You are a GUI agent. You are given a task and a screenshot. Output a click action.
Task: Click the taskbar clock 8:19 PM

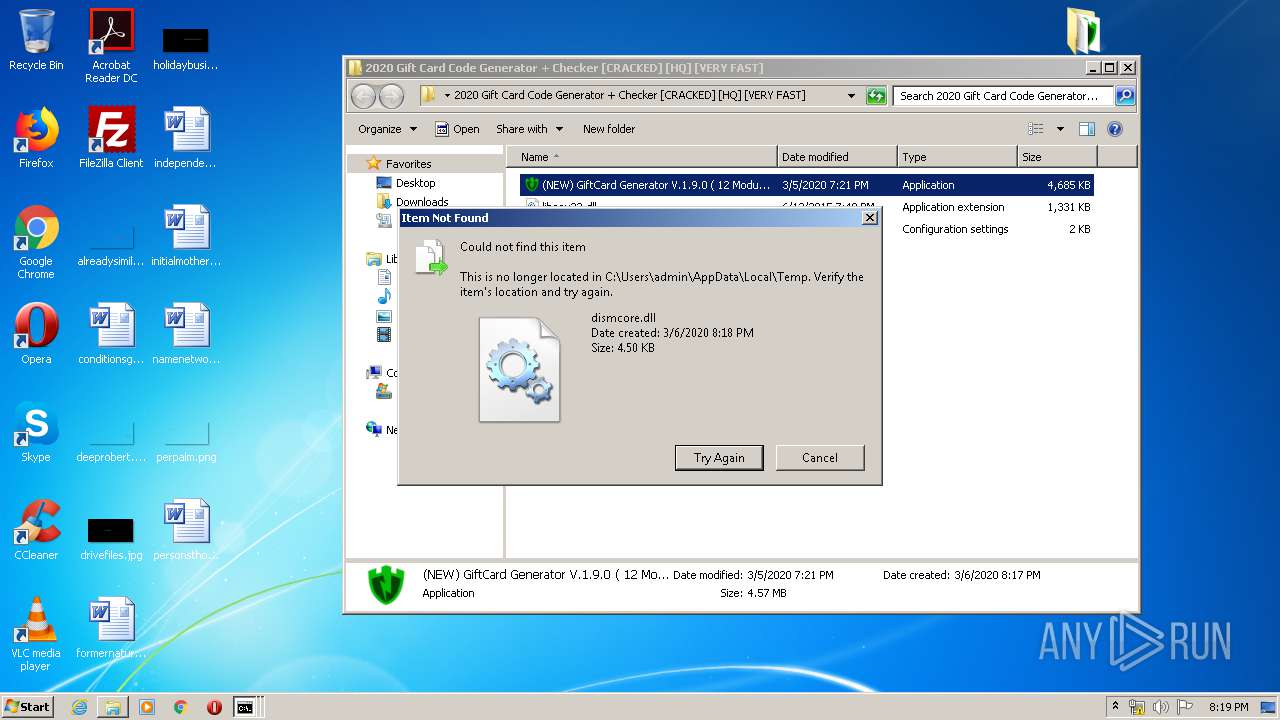click(x=1228, y=707)
